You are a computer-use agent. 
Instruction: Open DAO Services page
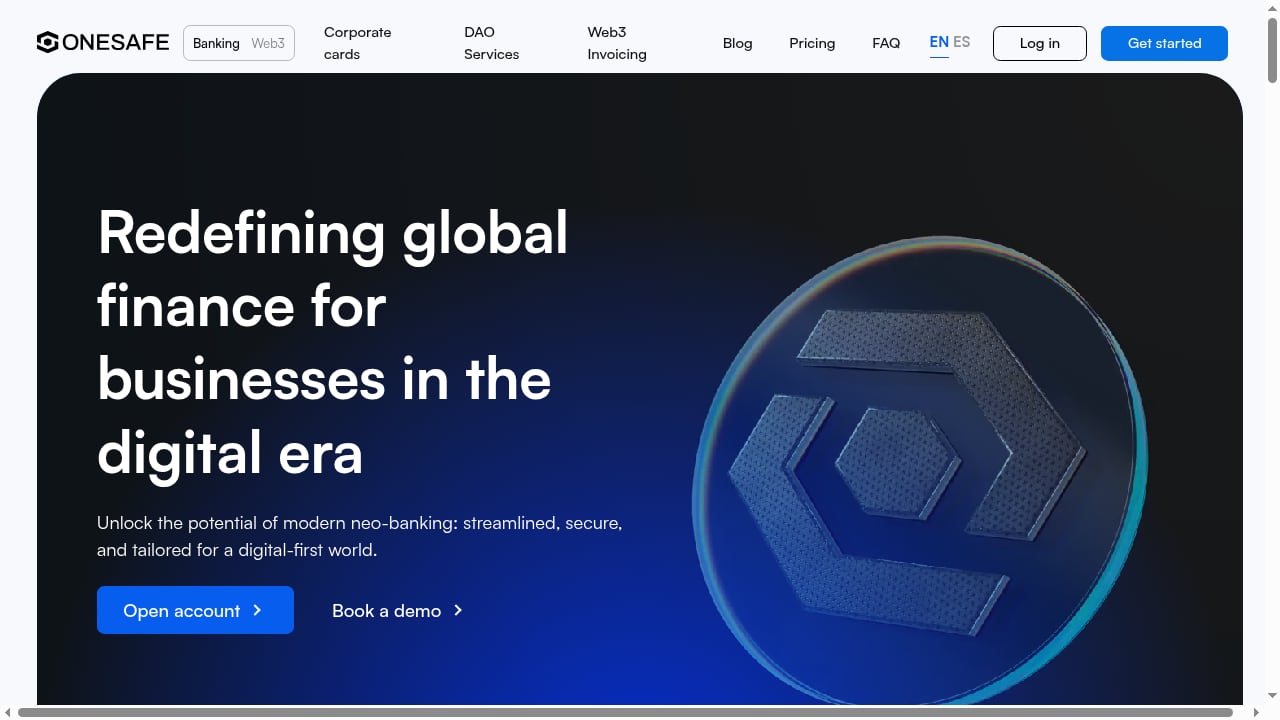coord(491,43)
